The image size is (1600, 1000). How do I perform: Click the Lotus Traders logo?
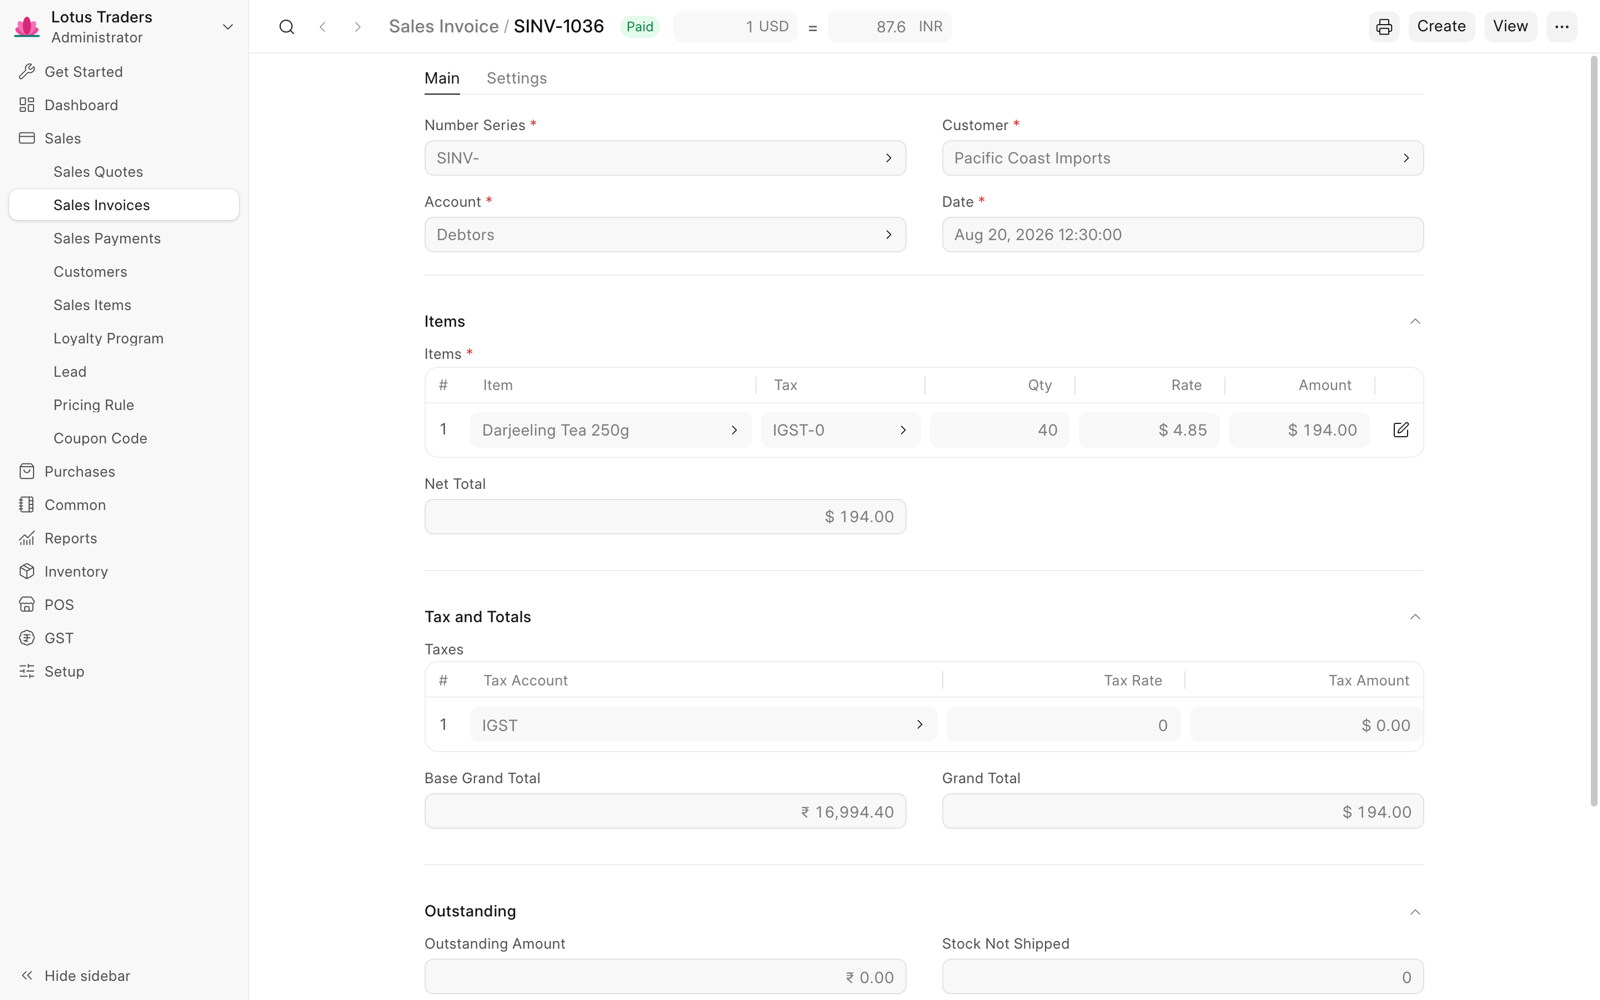point(27,27)
